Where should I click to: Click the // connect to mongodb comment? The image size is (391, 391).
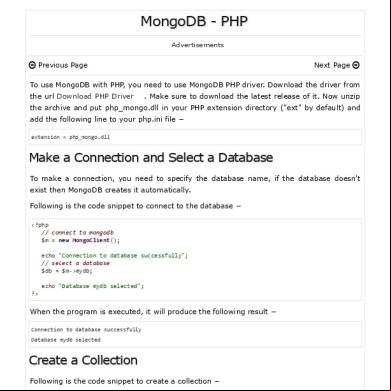pyautogui.click(x=78, y=232)
